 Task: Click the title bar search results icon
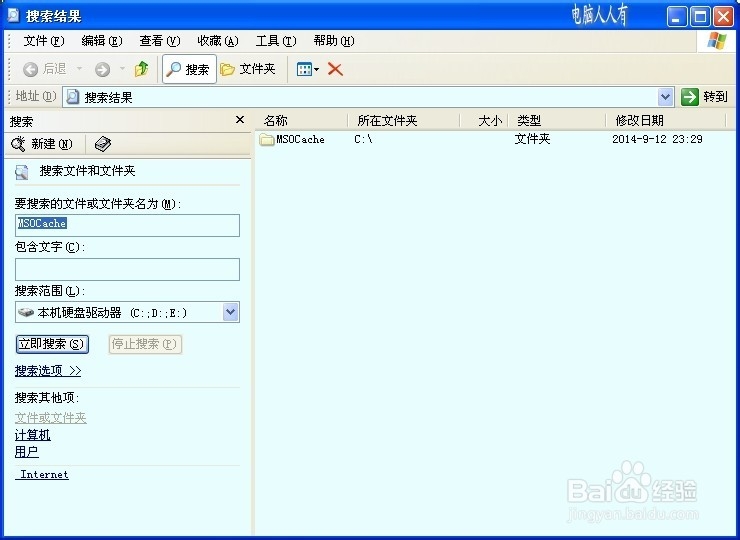14,16
